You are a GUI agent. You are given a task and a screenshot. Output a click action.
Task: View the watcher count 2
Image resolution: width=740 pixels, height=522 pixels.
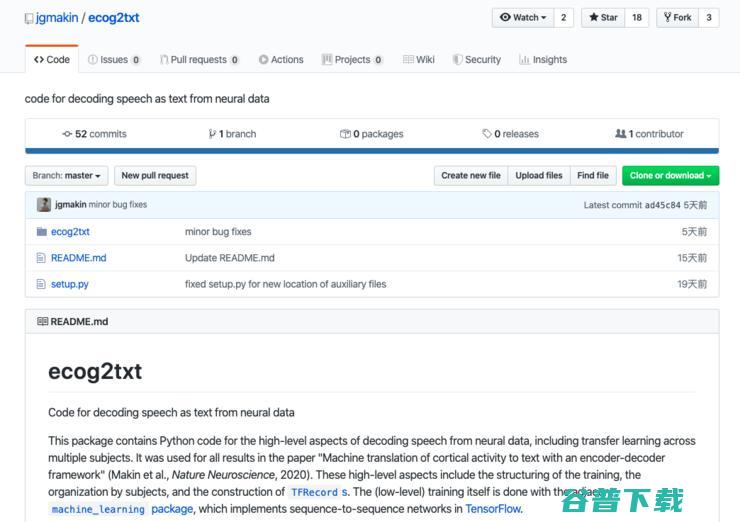(x=563, y=17)
